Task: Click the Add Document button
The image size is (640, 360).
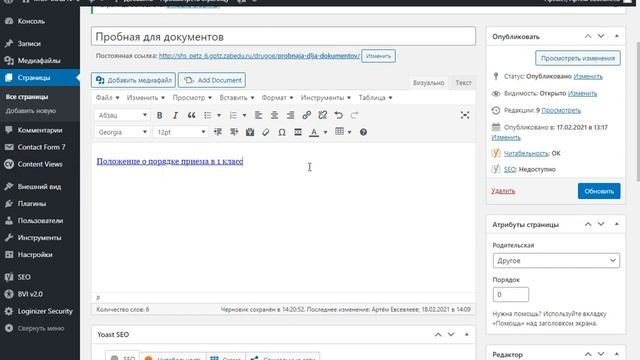Action: (x=212, y=80)
